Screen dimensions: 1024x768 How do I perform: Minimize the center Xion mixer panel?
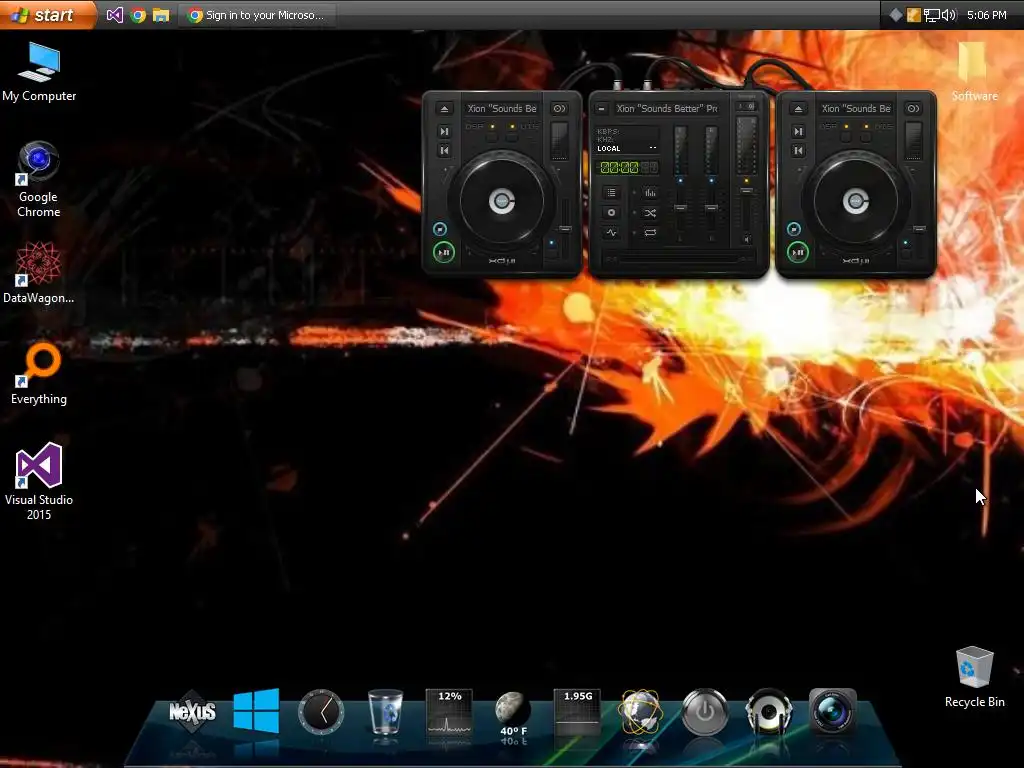(x=601, y=109)
